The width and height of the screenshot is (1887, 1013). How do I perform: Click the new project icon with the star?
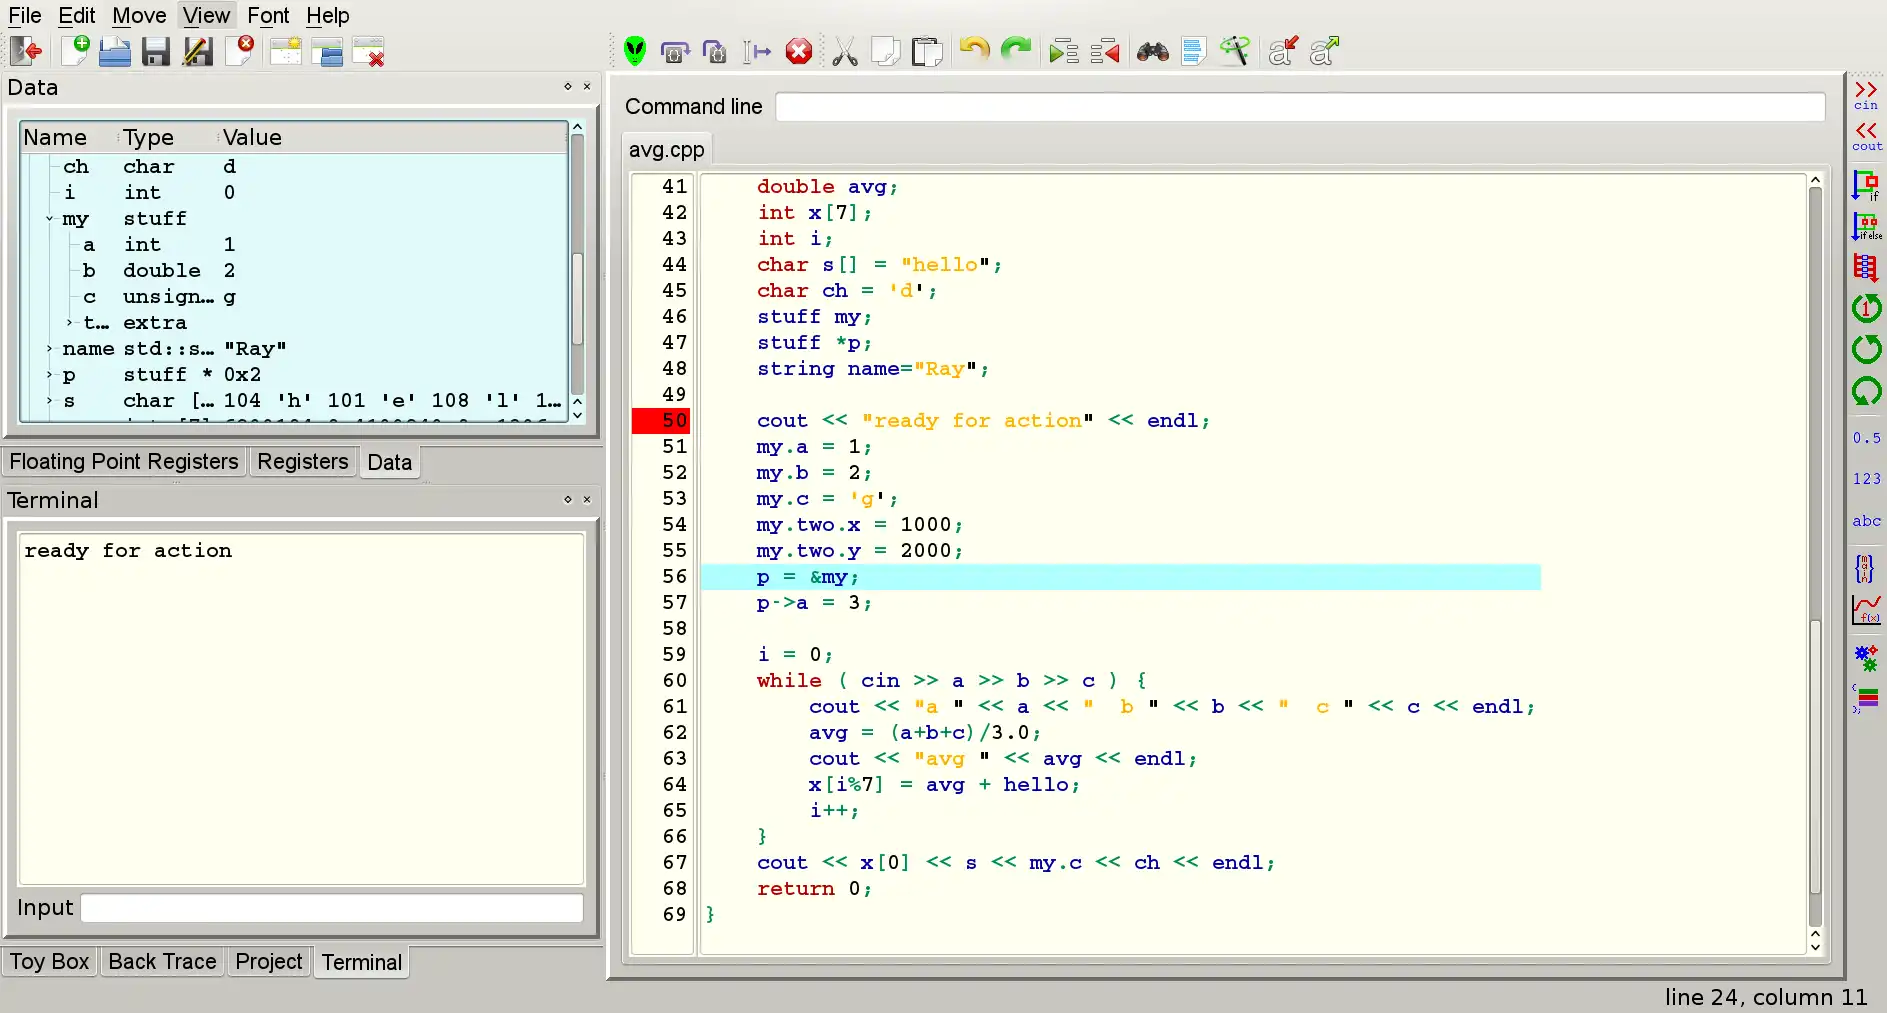point(285,51)
